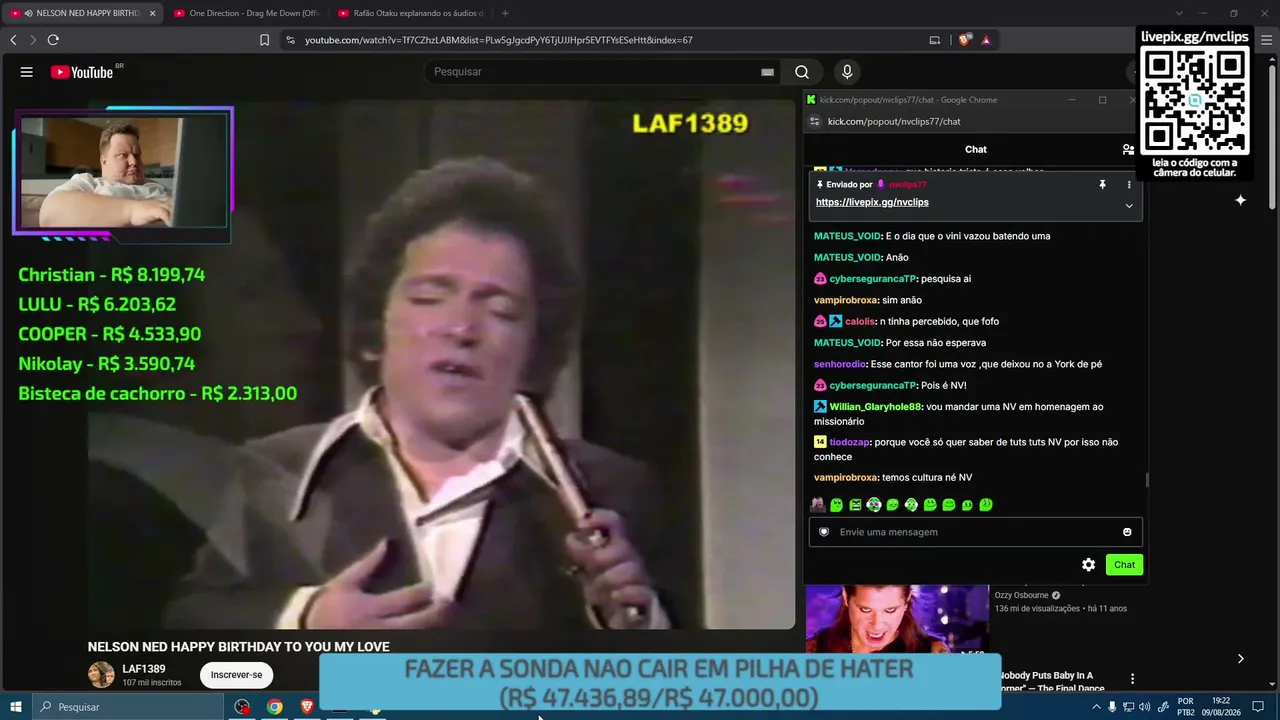Screen dimensions: 1280x720
Task: Open the LAF1389 channel avatar
Action: point(101,675)
